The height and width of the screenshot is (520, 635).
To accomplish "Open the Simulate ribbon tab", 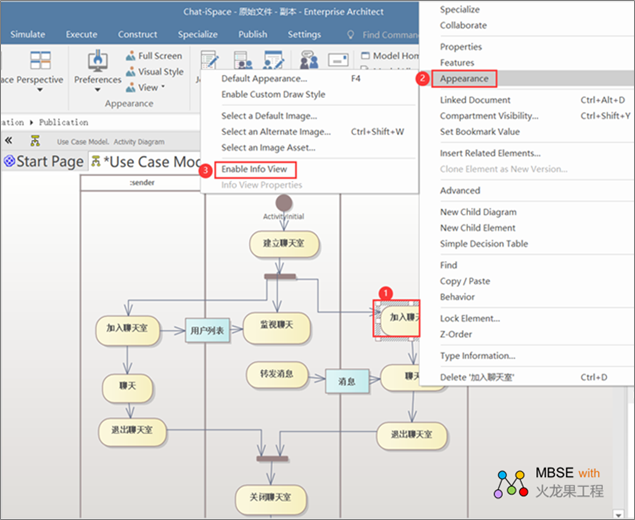I will [28, 34].
